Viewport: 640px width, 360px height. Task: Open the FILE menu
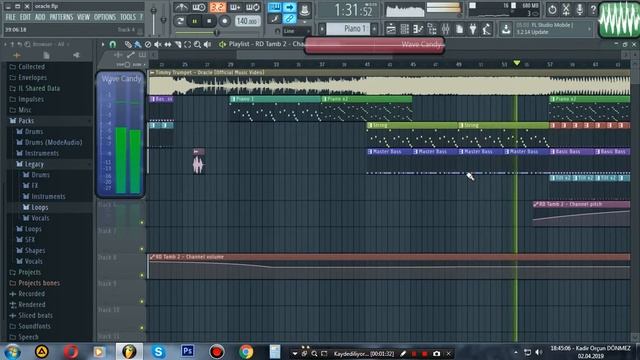tap(10, 17)
